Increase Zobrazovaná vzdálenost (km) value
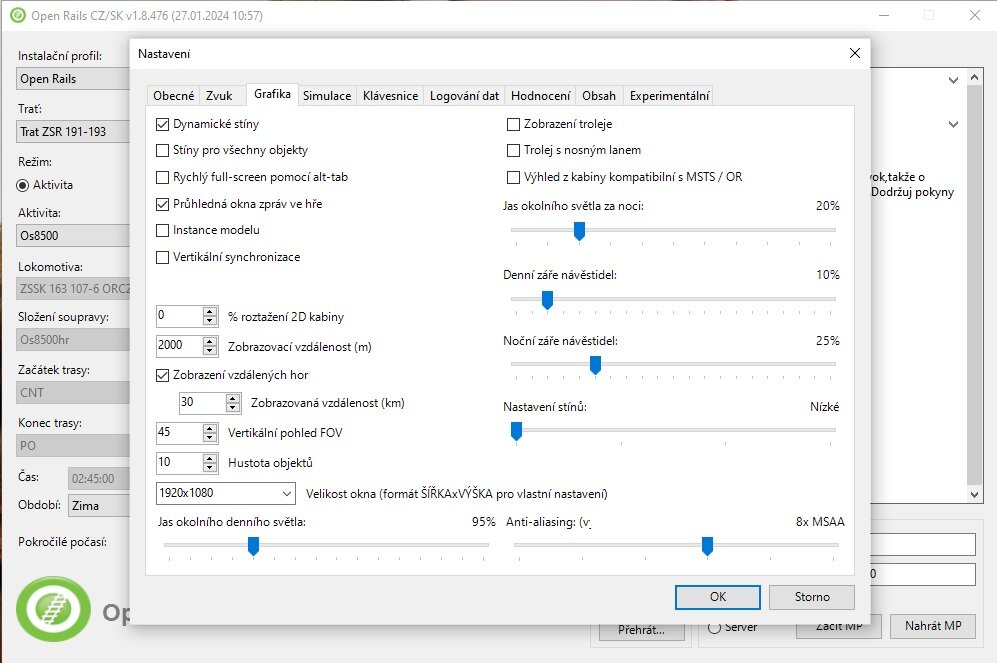Image resolution: width=997 pixels, height=663 pixels. click(x=233, y=398)
